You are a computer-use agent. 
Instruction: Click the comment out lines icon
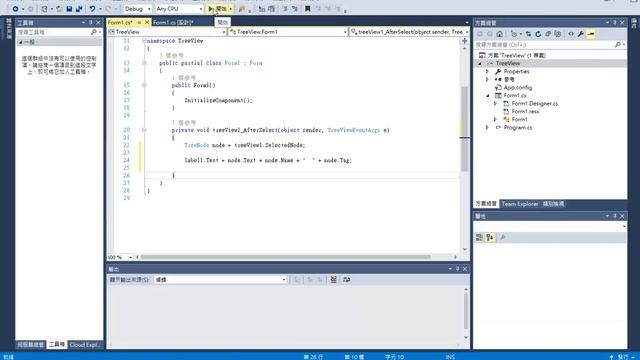285,9
